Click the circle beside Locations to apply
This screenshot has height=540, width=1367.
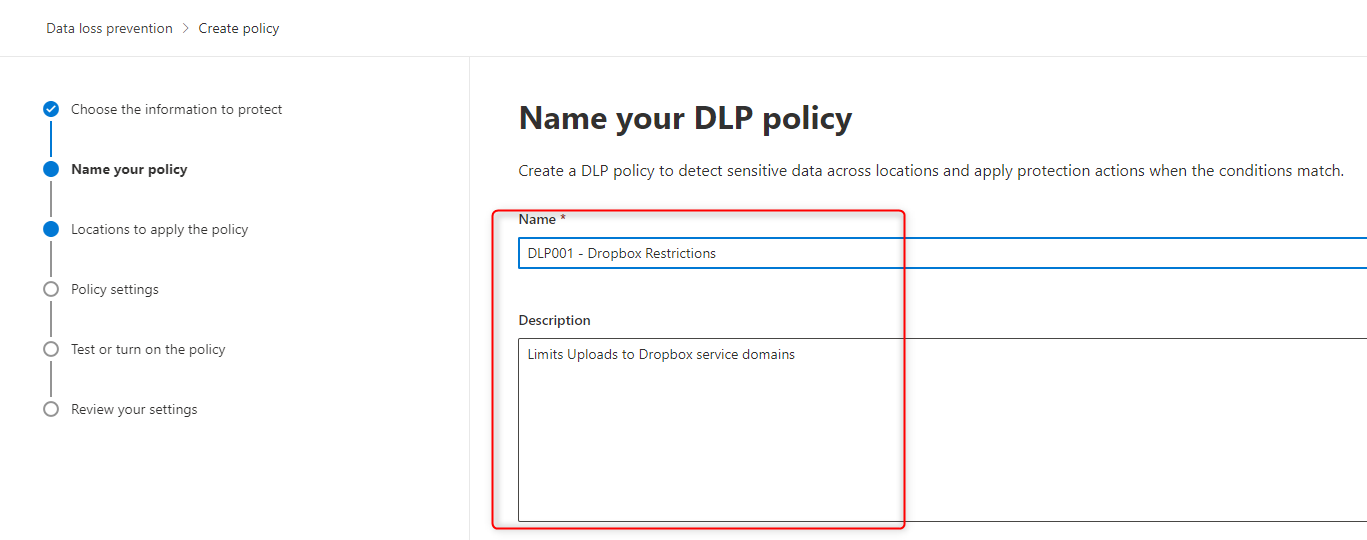click(x=51, y=229)
